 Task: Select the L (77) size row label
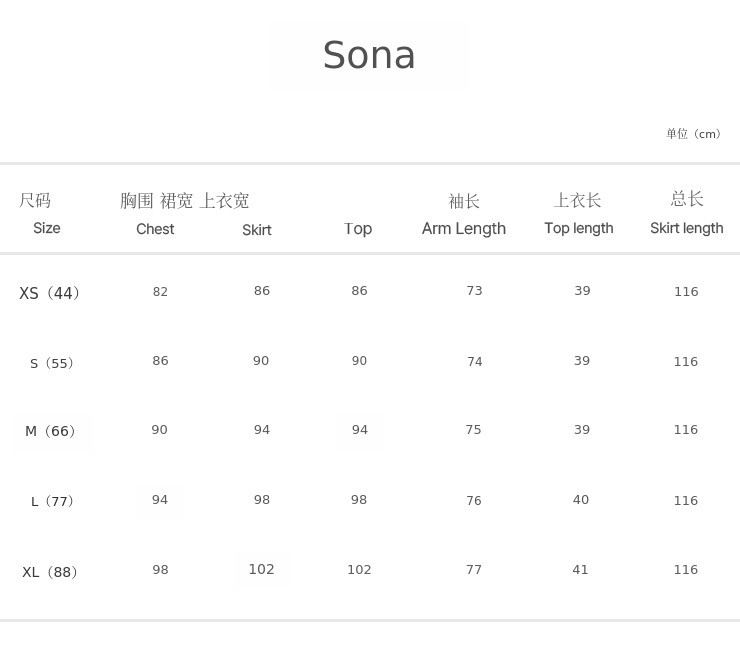pyautogui.click(x=52, y=501)
